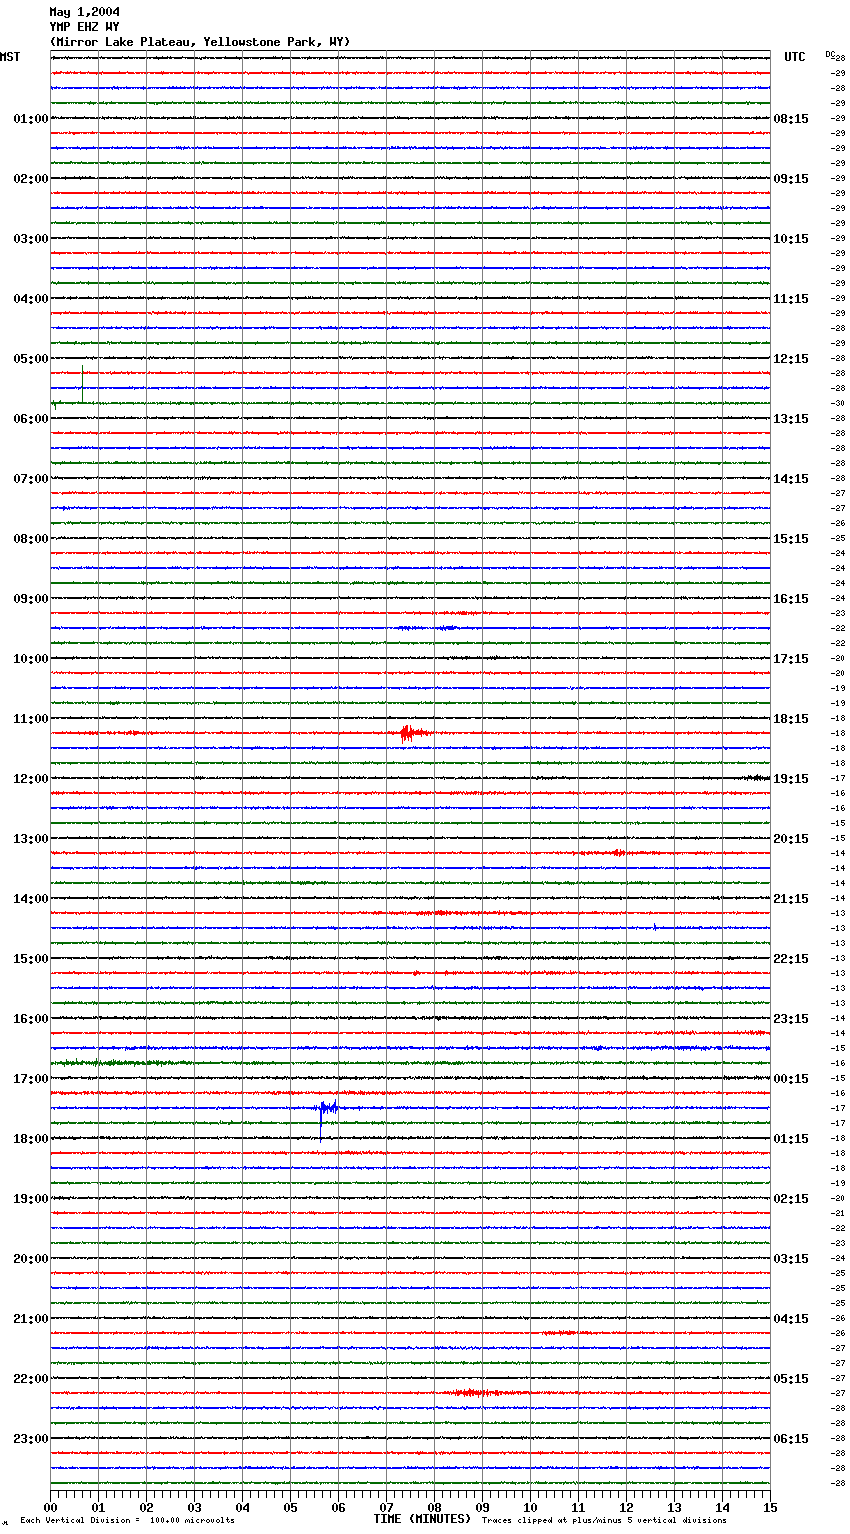Image resolution: width=850 pixels, height=1534 pixels.
Task: Click the '21:00' MST time label
Action: (31, 1319)
